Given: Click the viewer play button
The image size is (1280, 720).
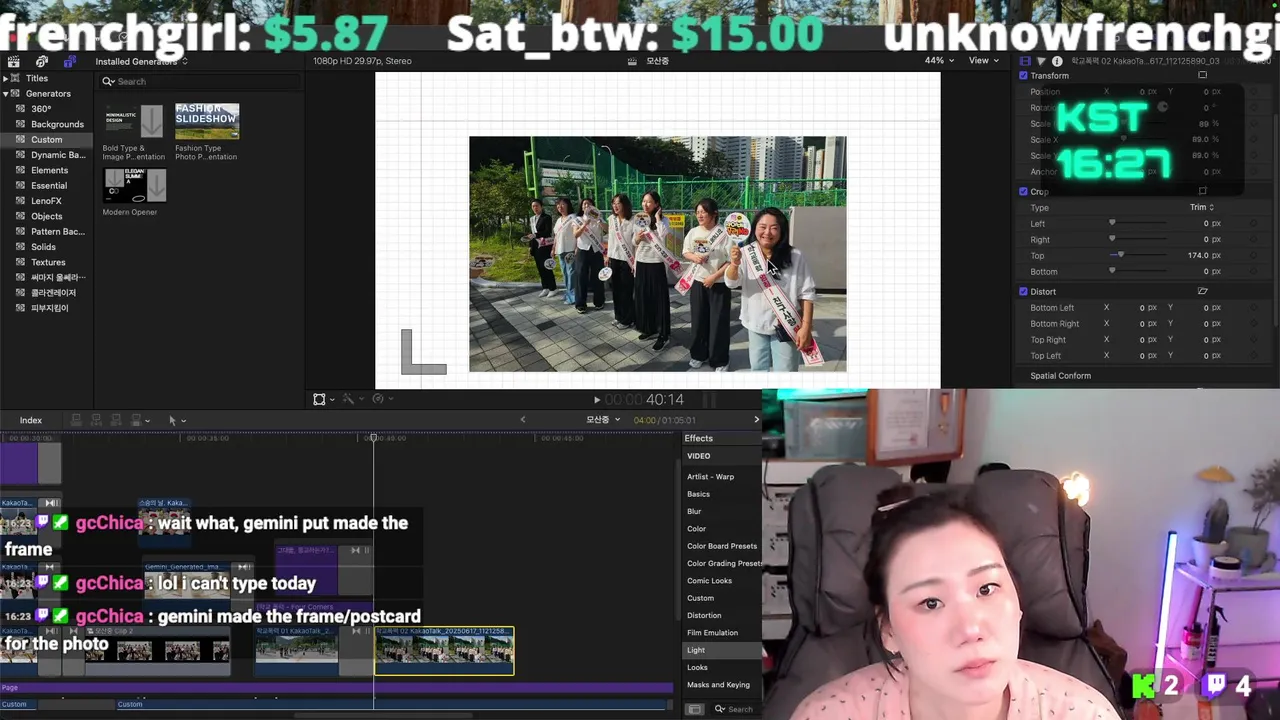Looking at the screenshot, I should (597, 400).
